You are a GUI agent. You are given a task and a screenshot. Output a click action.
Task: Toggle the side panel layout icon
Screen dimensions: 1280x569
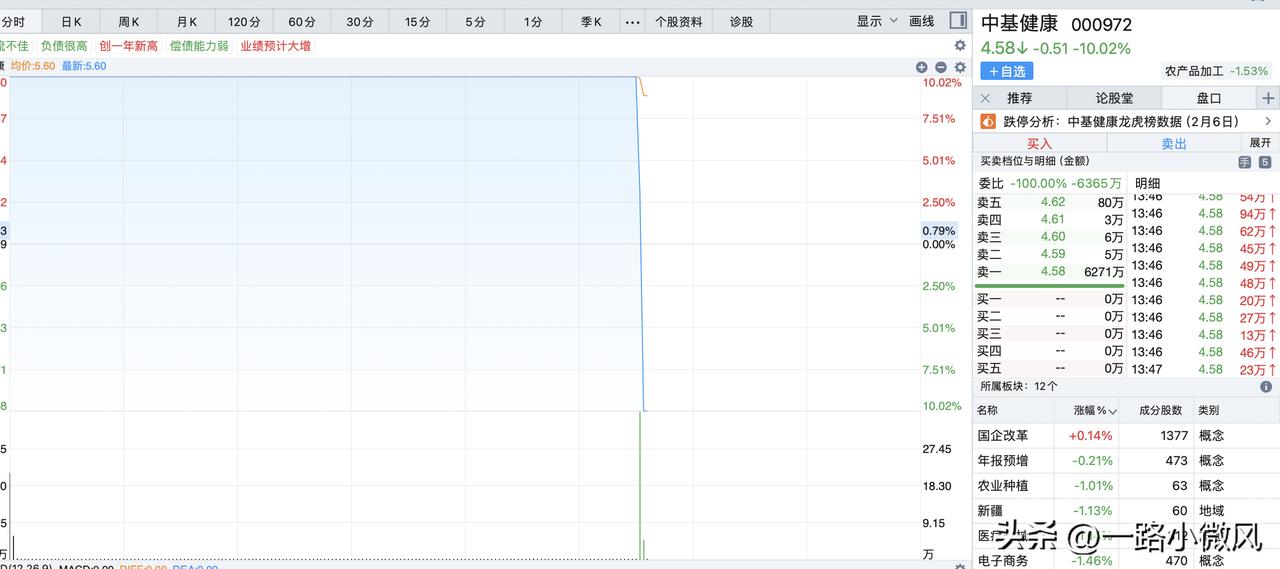coord(957,21)
